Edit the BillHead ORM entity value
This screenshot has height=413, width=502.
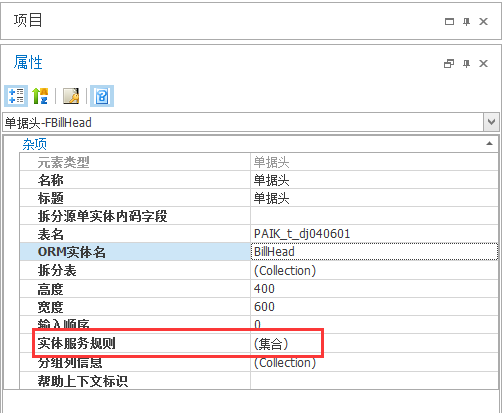tap(374, 252)
